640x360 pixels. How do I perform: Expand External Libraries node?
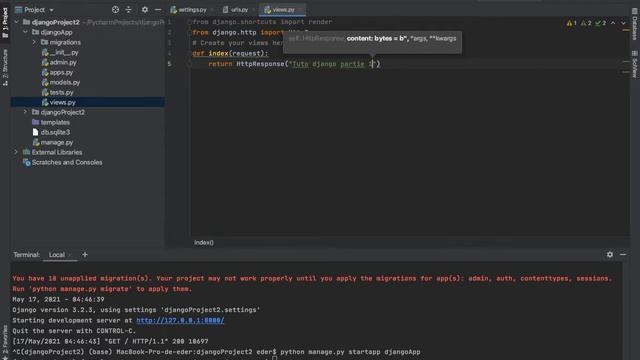(16, 152)
